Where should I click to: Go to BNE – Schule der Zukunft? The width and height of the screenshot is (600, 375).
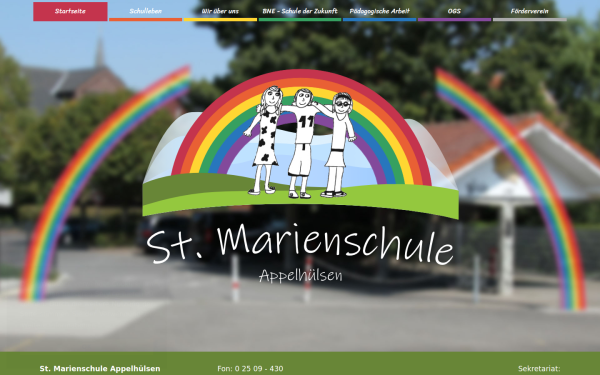click(300, 11)
